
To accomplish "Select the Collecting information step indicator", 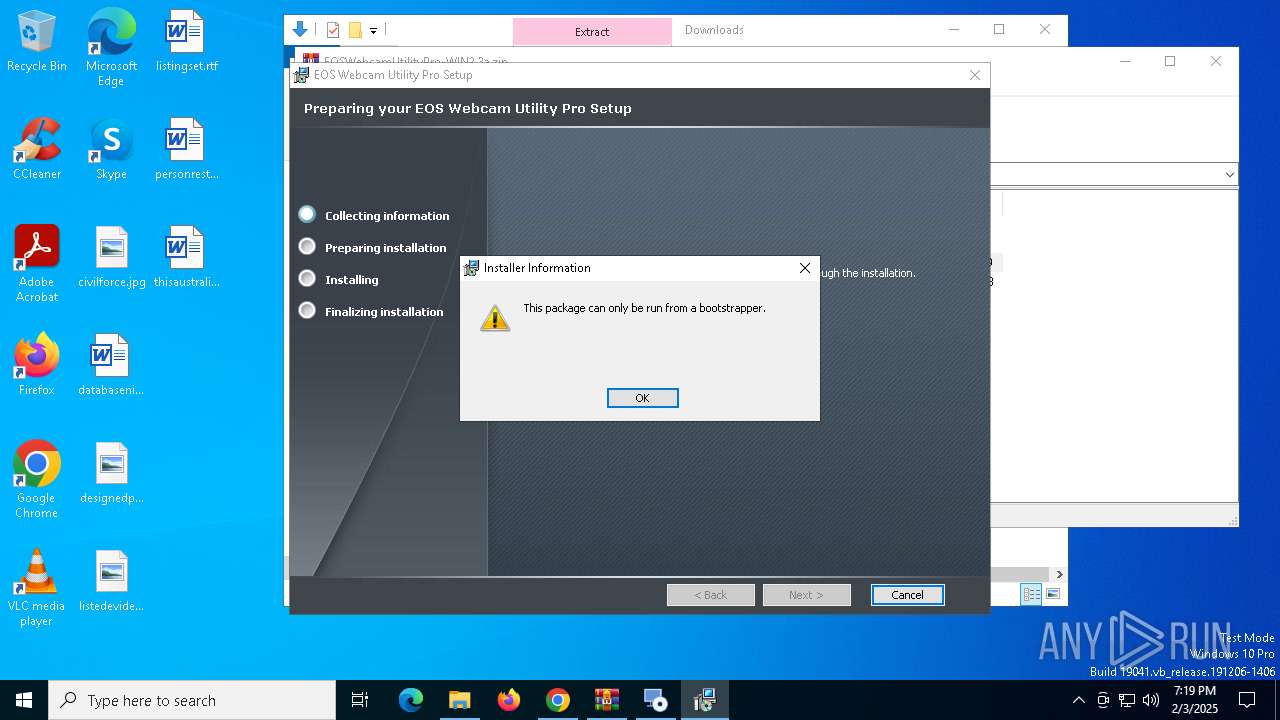I will pyautogui.click(x=307, y=214).
